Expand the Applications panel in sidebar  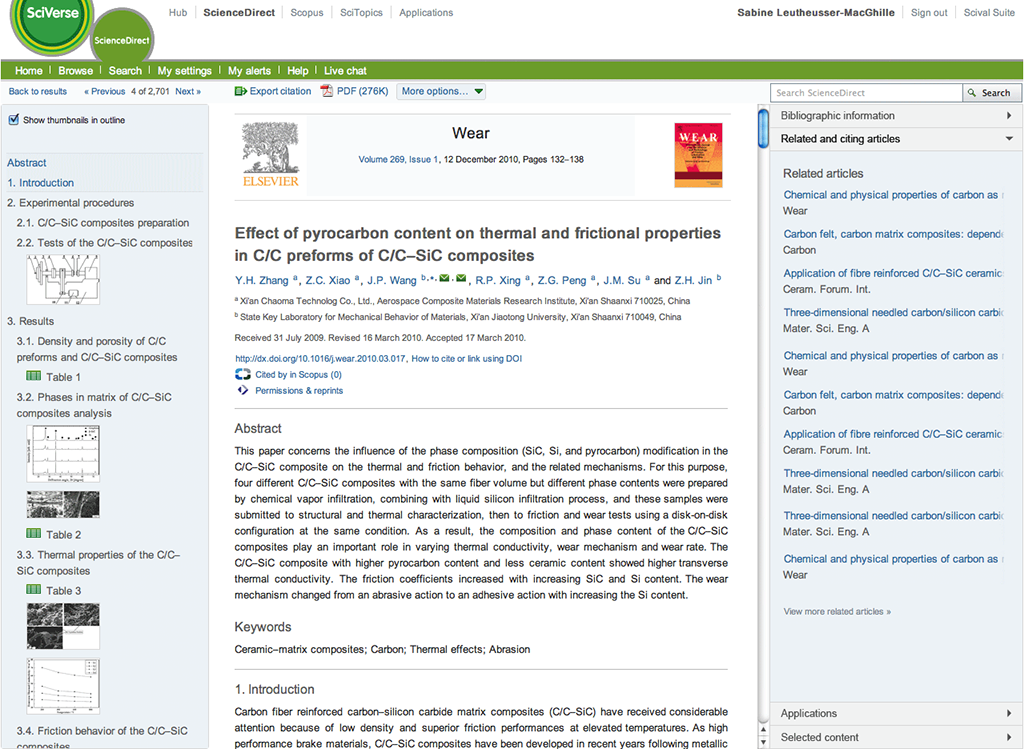pos(896,713)
